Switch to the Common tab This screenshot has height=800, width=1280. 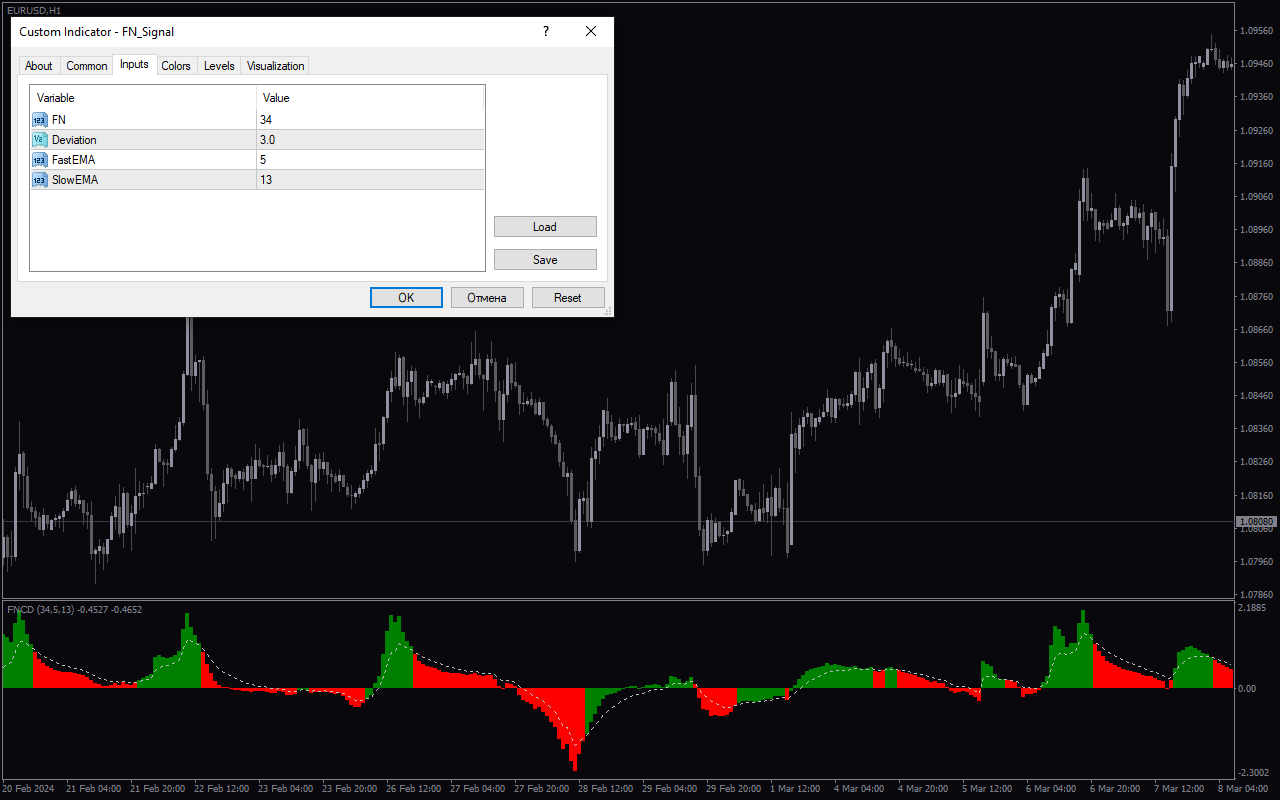87,66
